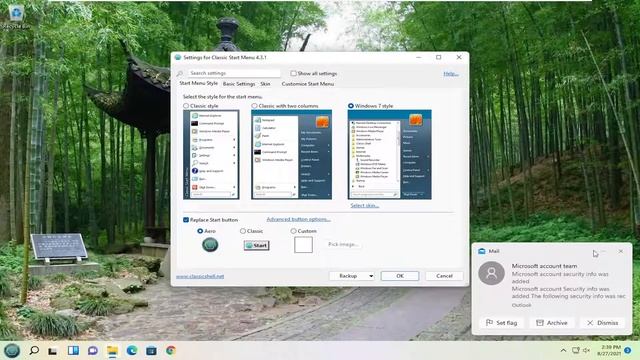Click the taskbar clock and date
This screenshot has height=360, width=640.
click(609, 350)
